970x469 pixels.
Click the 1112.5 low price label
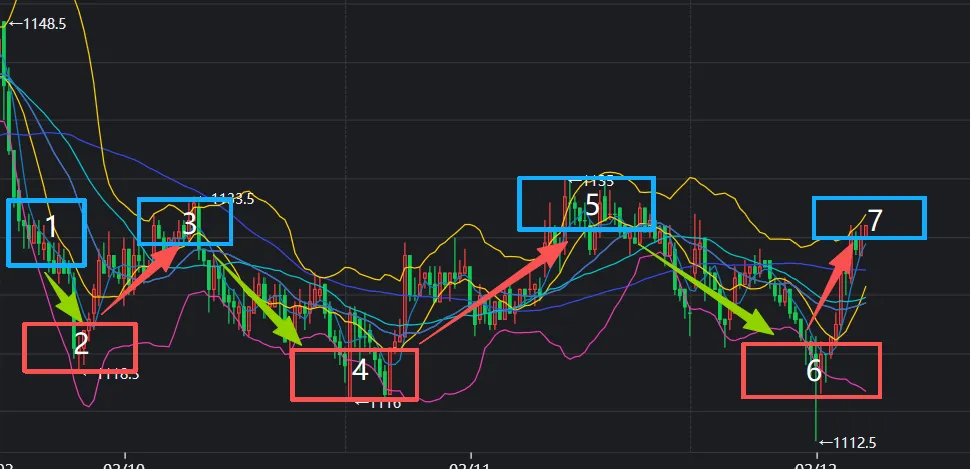(x=847, y=443)
